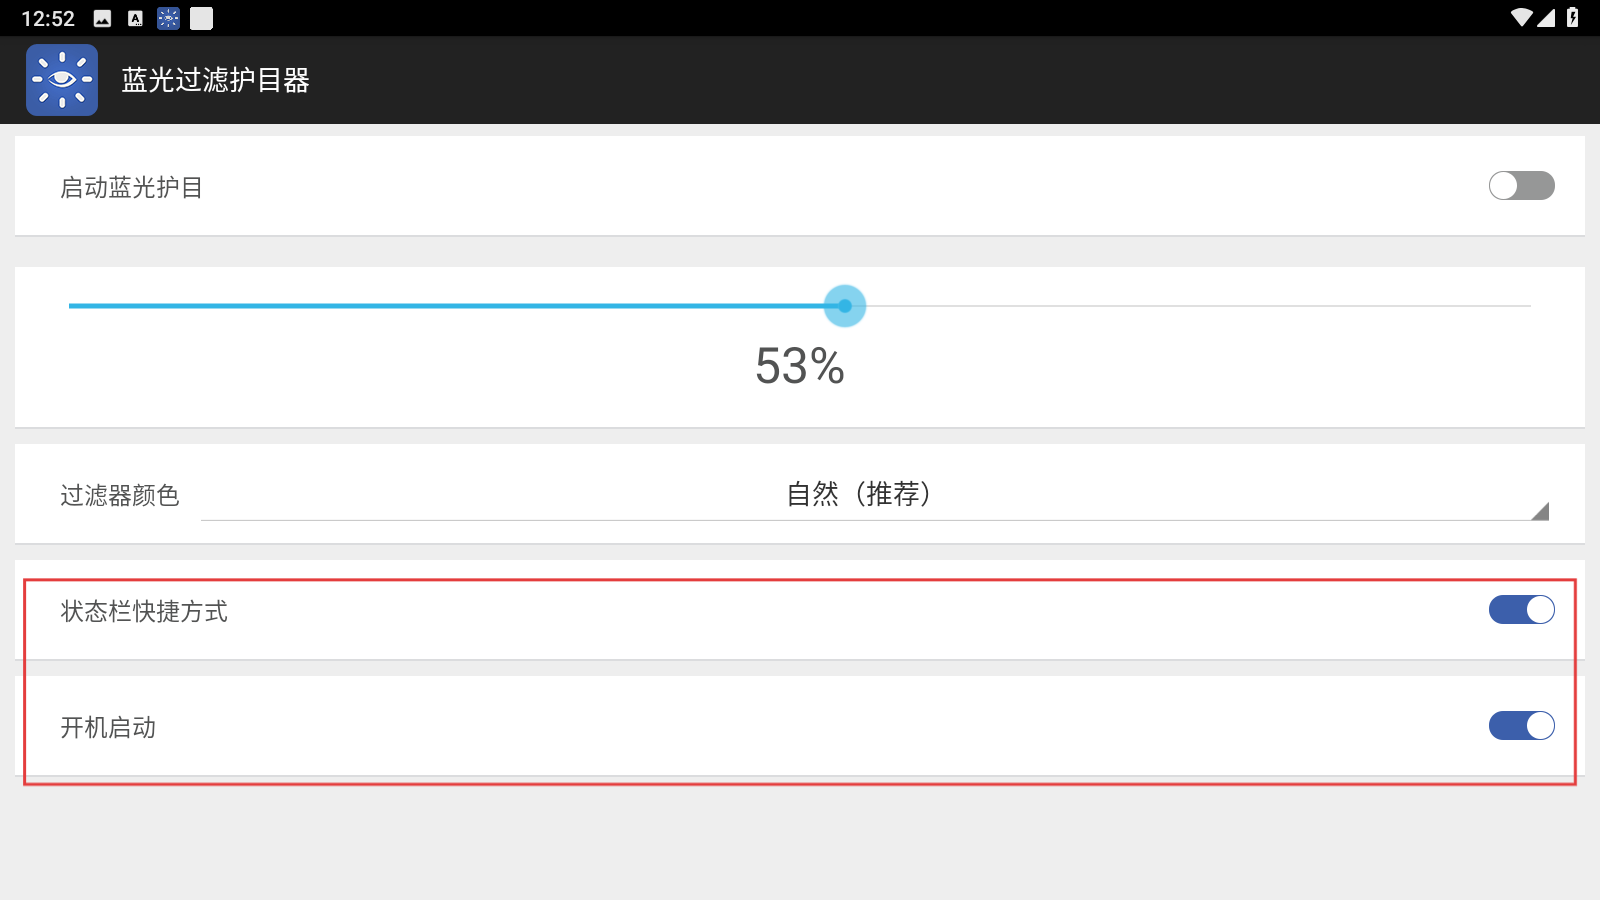Tap the battery charging icon
Image resolution: width=1600 pixels, height=900 pixels.
[x=1573, y=18]
